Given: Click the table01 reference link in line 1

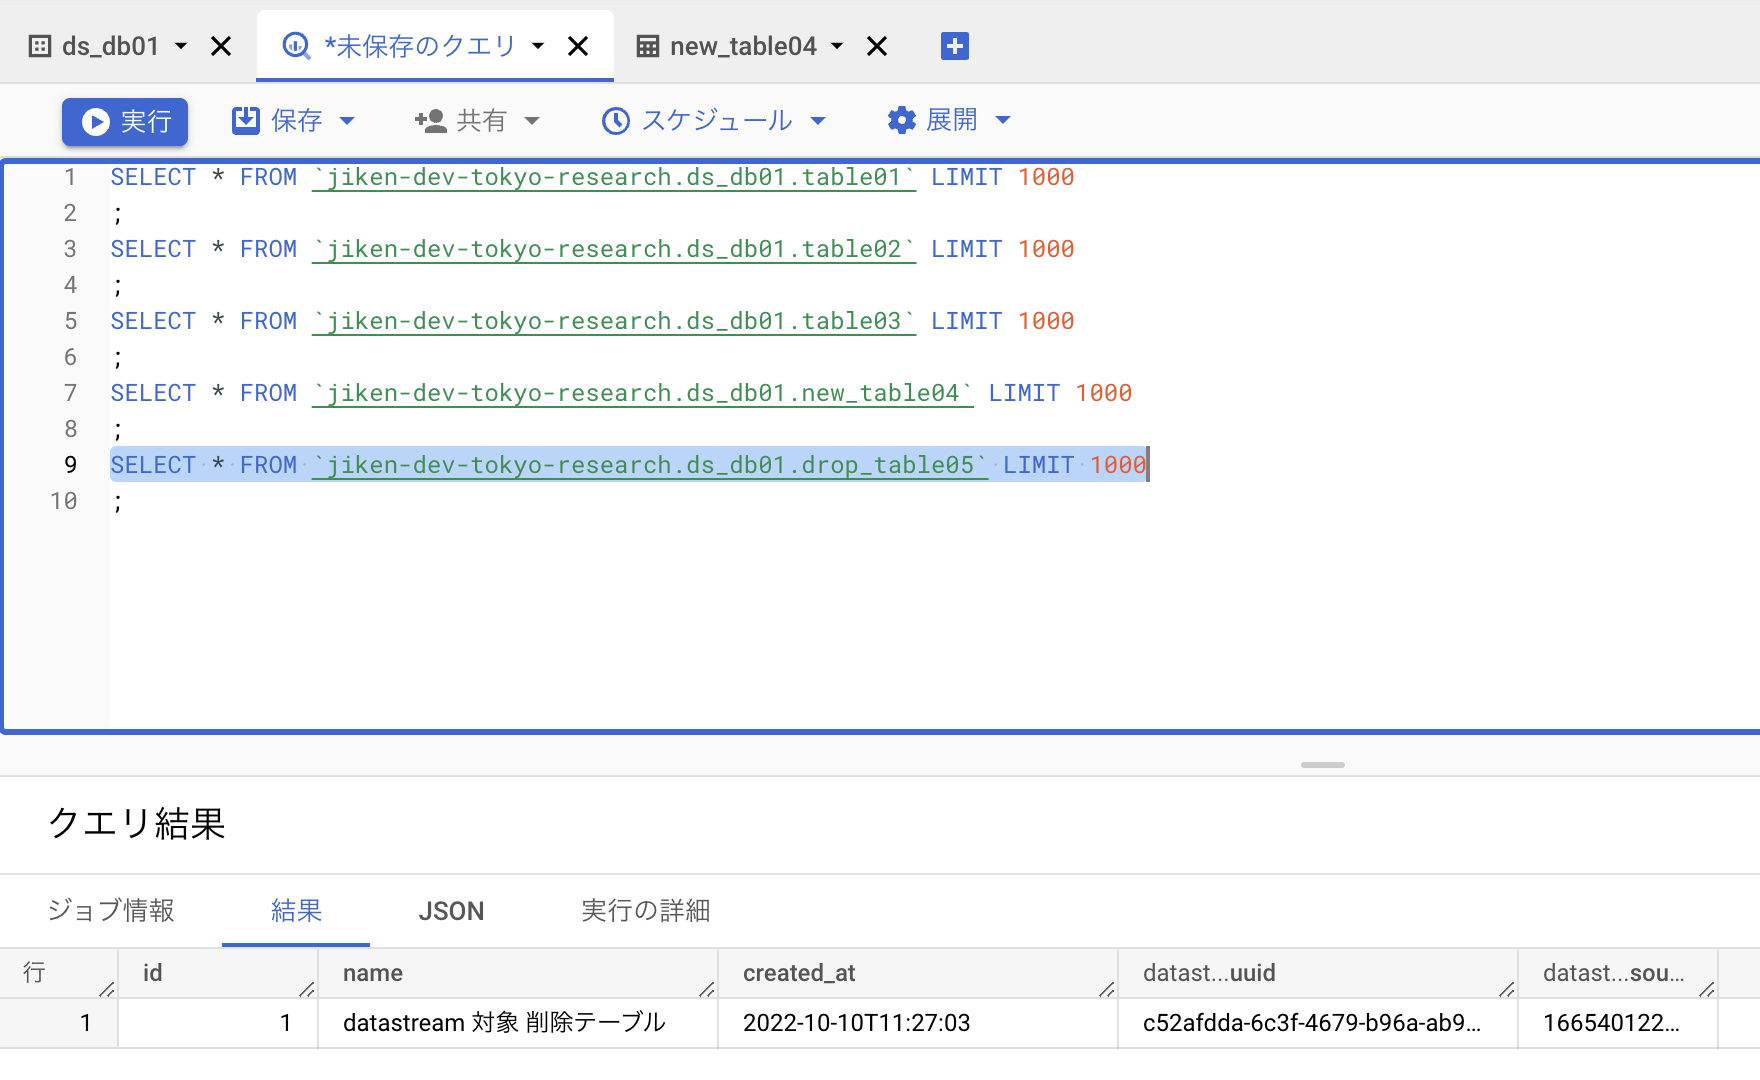Looking at the screenshot, I should click(x=613, y=178).
